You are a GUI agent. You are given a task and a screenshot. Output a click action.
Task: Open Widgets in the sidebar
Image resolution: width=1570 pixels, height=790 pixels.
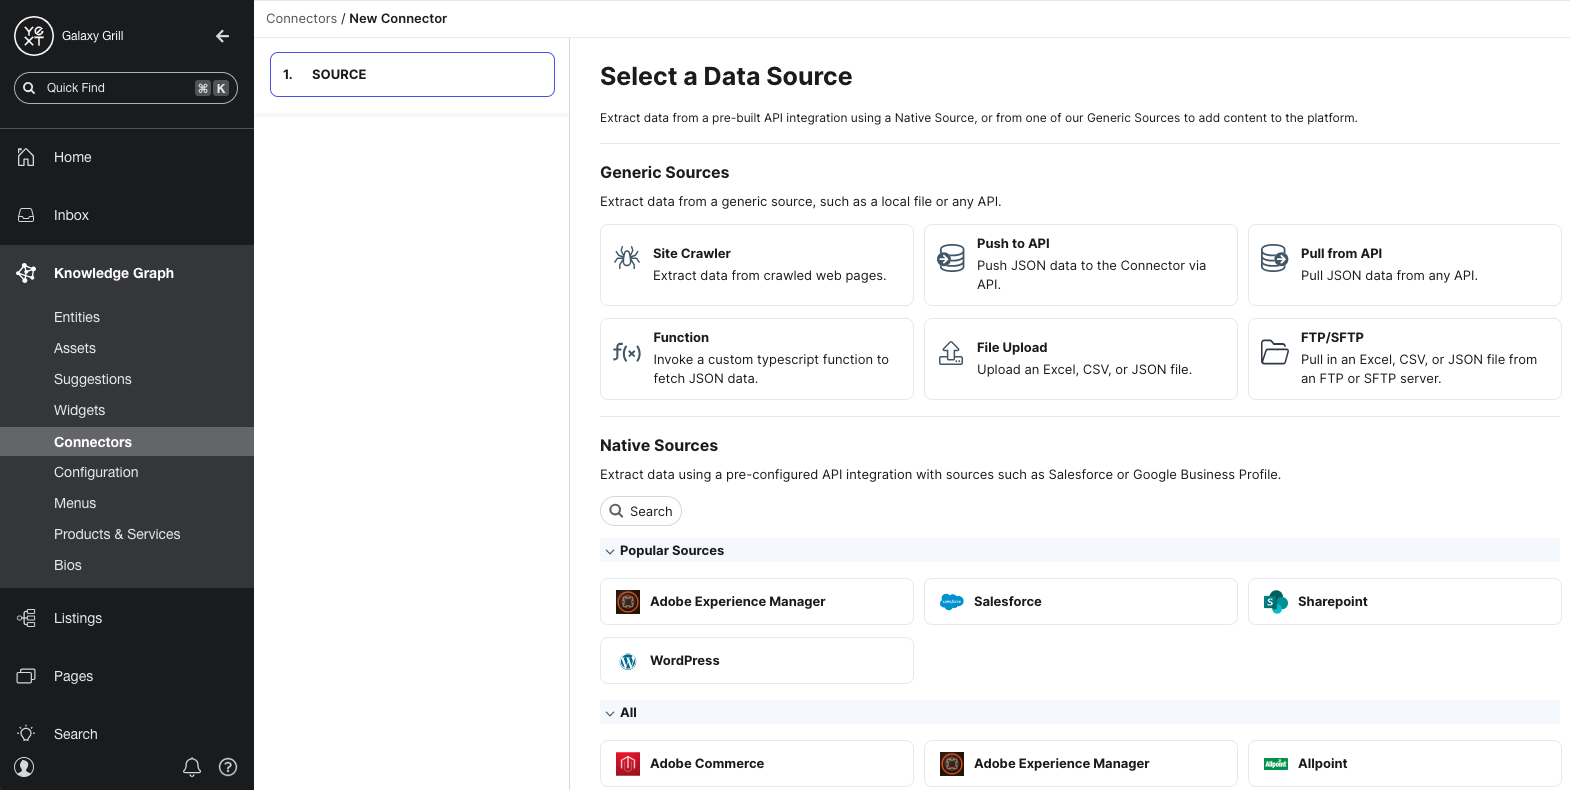[80, 410]
